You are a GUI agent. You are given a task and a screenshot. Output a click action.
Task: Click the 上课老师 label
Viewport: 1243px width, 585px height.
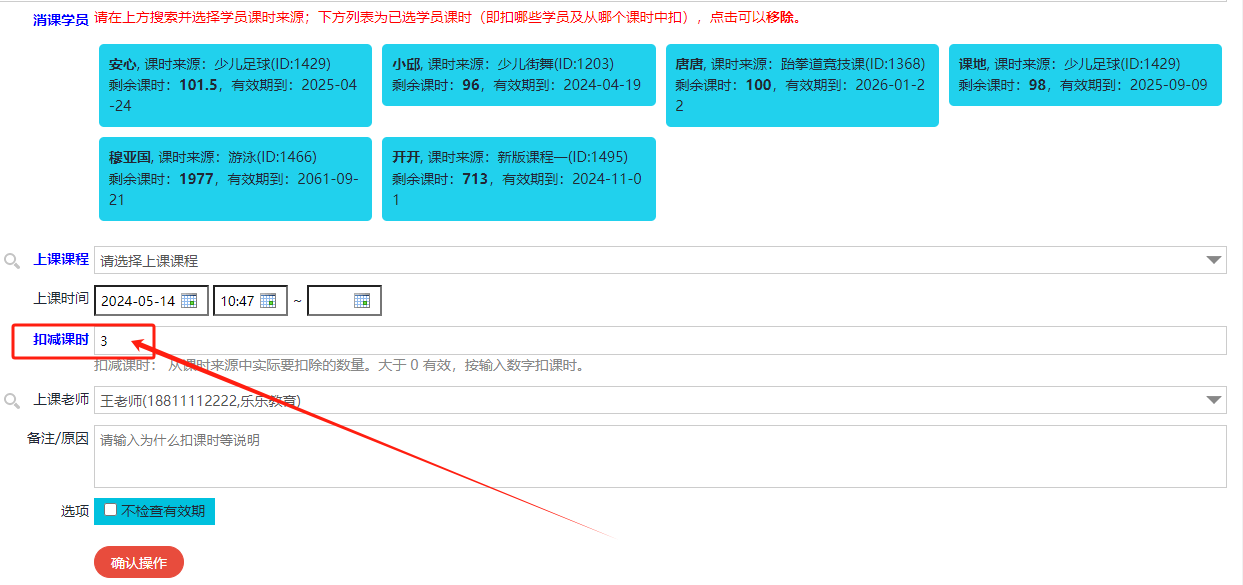coord(61,399)
